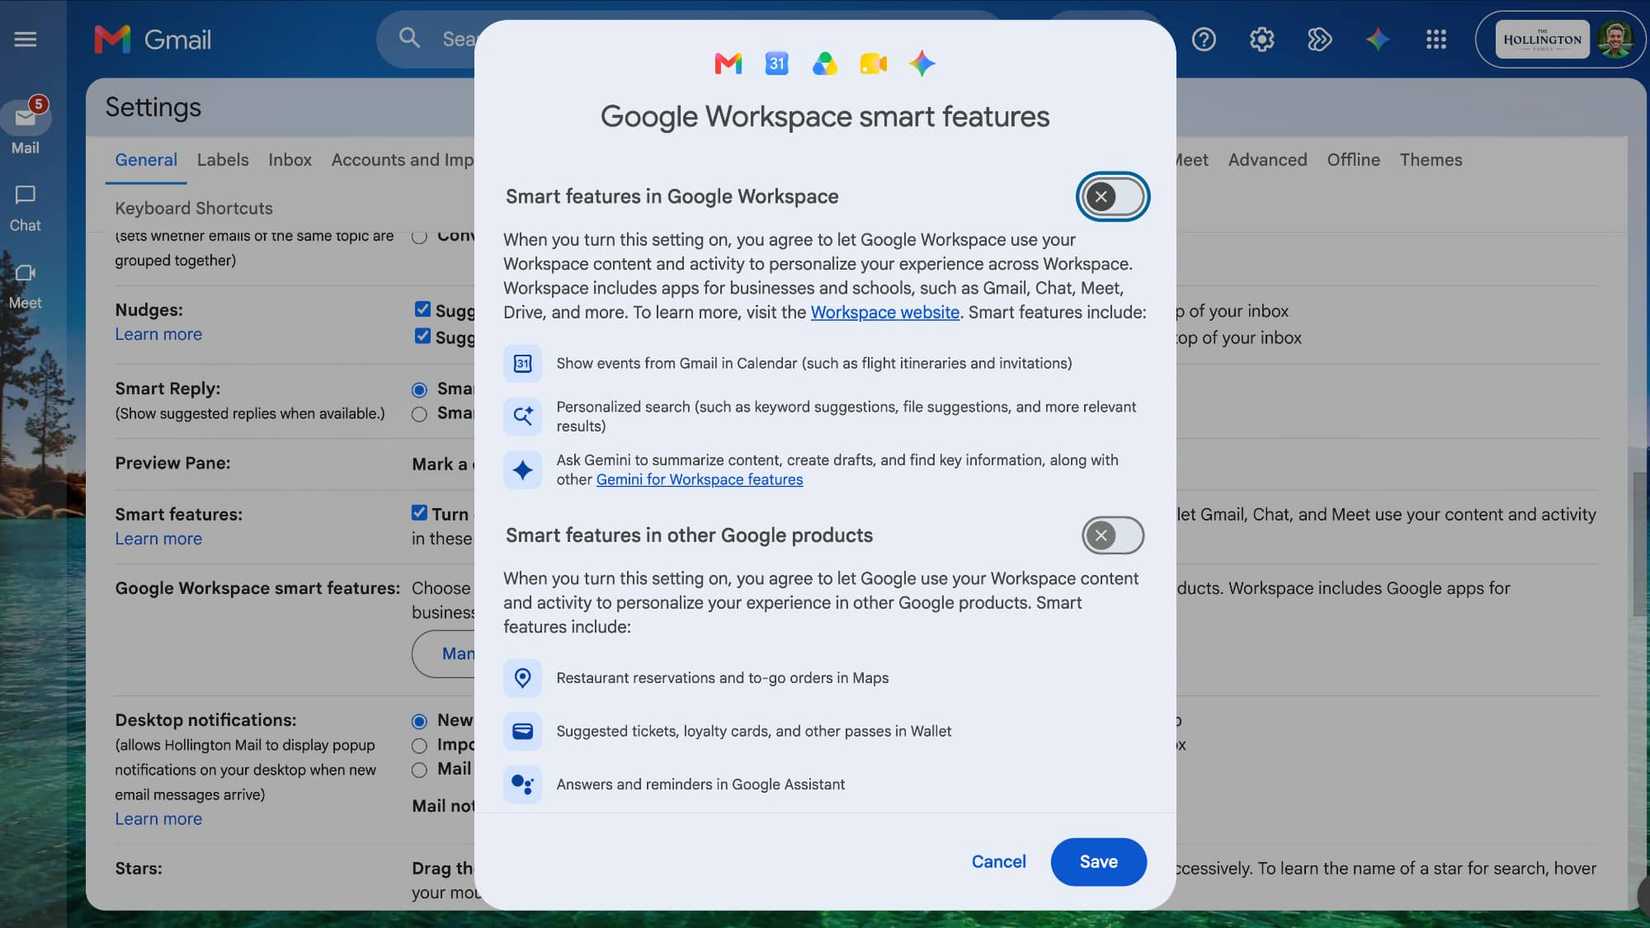1650x928 pixels.
Task: Click the Gmail logo
Action: pyautogui.click(x=152, y=39)
